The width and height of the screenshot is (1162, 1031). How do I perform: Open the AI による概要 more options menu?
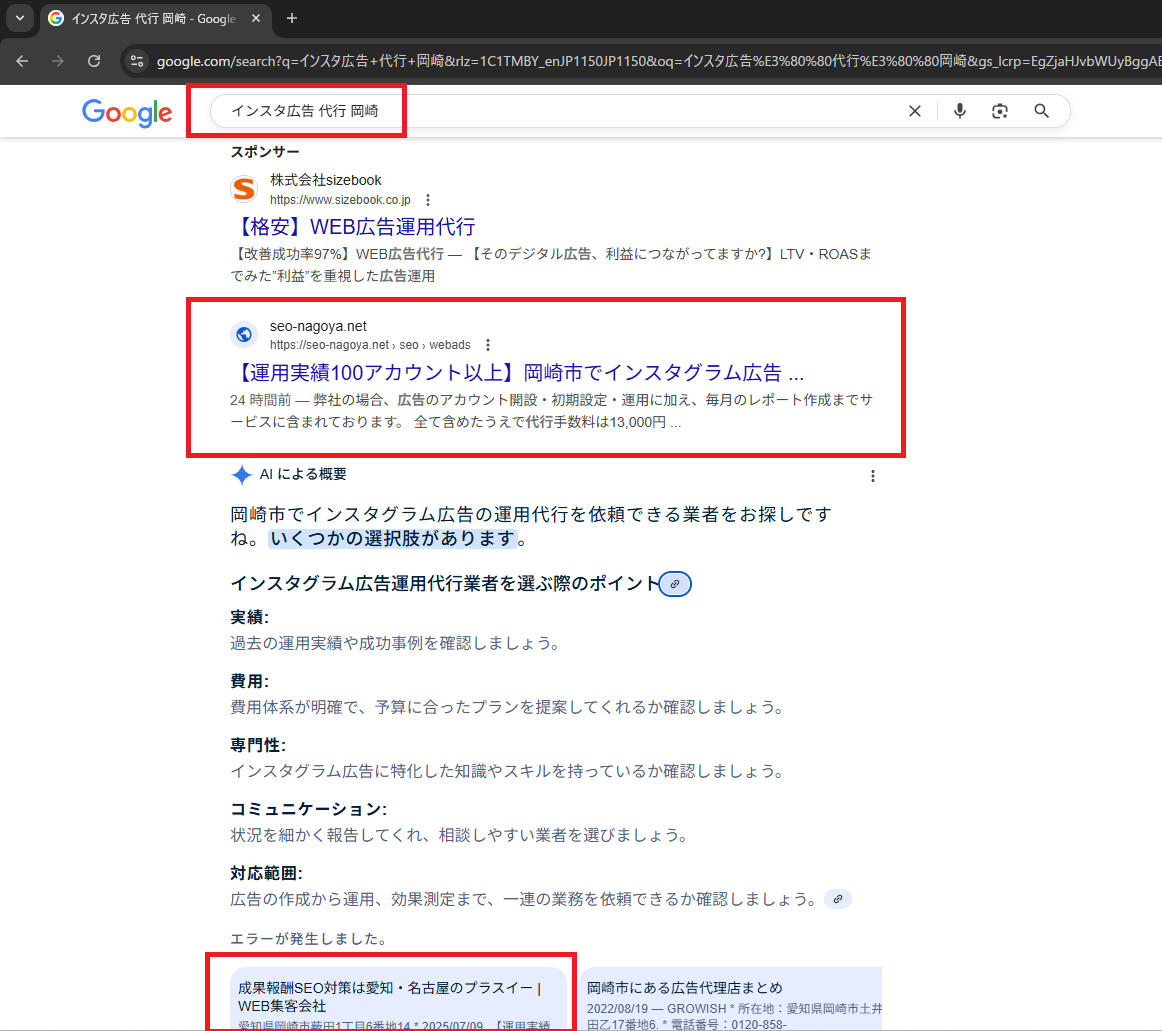(873, 476)
